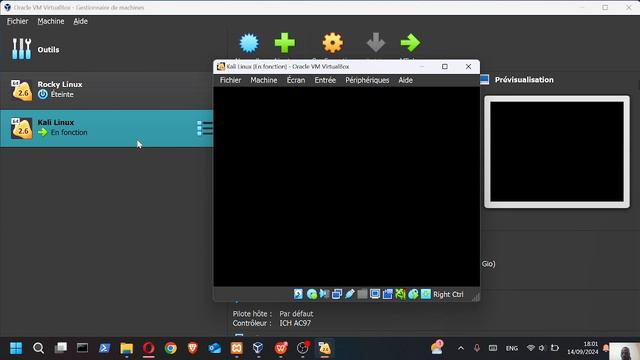Screen dimensions: 640x360
Task: Click the display indicator in VM status bar
Action: 375,294
